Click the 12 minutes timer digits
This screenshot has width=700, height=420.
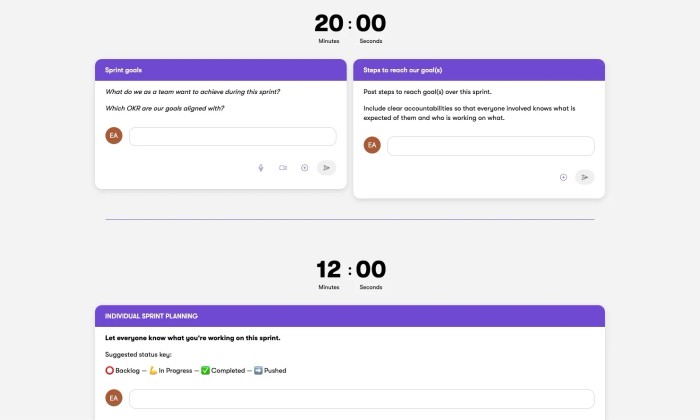[x=329, y=270]
